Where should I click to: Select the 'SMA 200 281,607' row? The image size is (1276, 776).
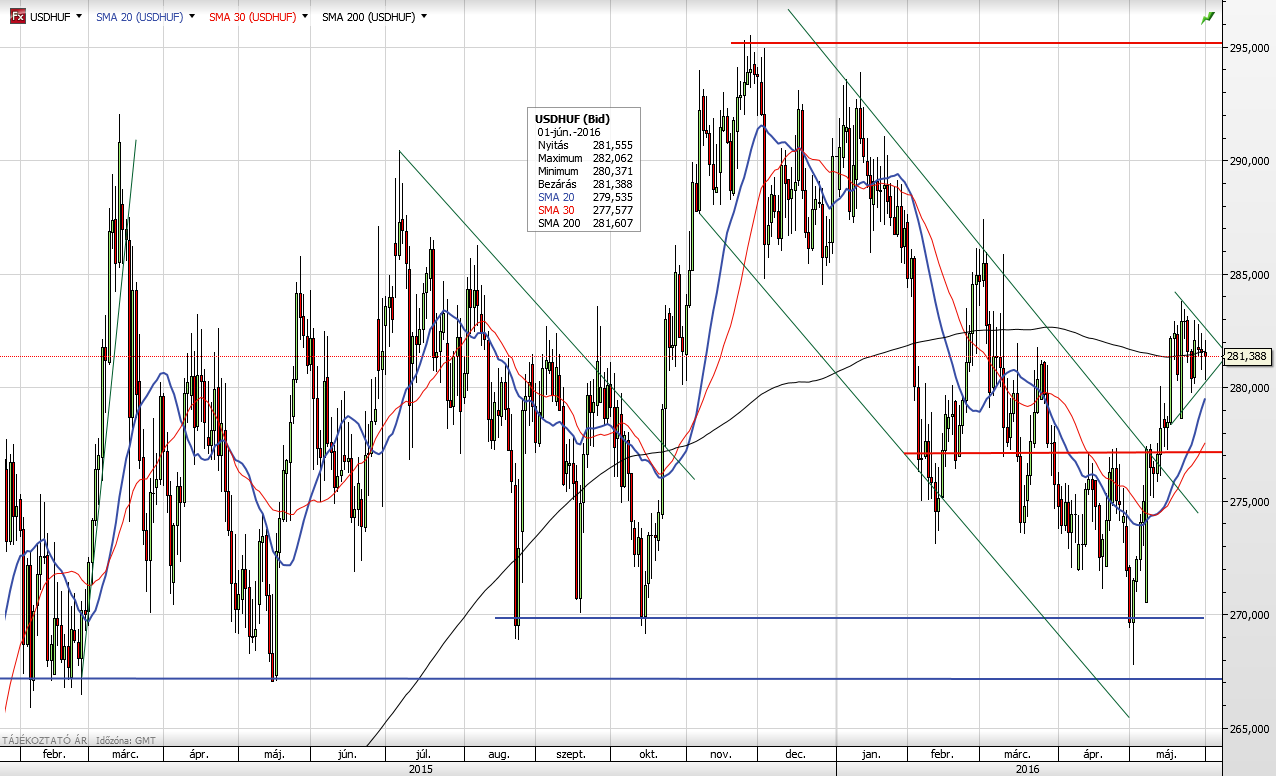click(585, 223)
